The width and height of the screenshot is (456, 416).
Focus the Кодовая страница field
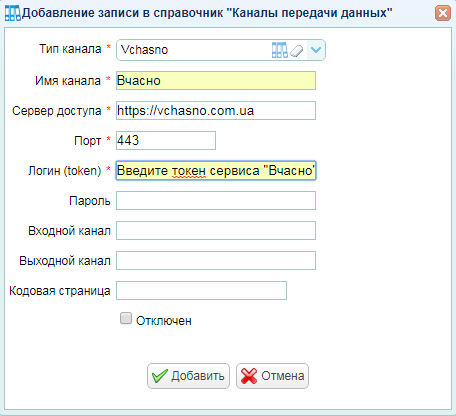coord(201,290)
